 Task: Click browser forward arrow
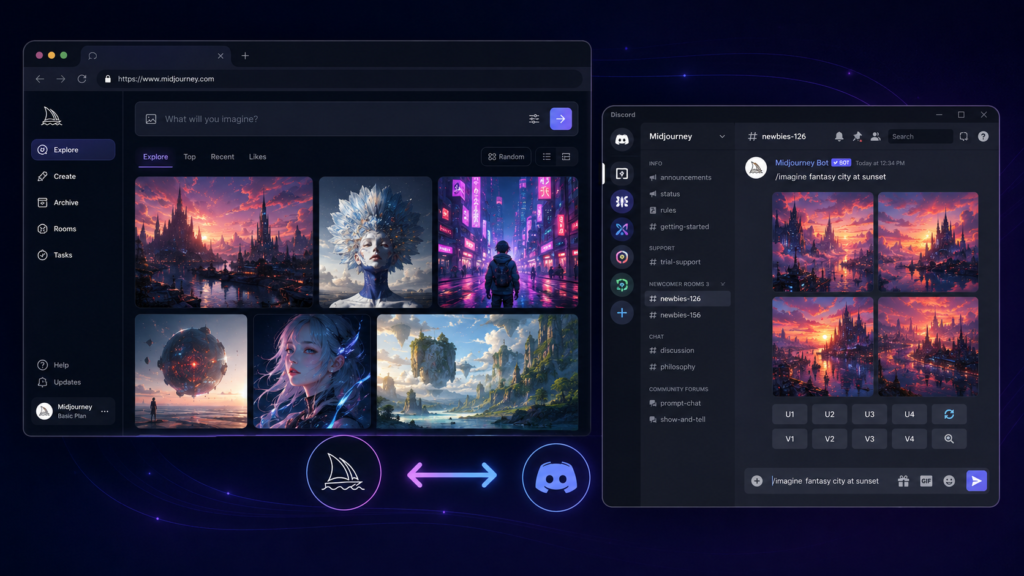tap(61, 79)
